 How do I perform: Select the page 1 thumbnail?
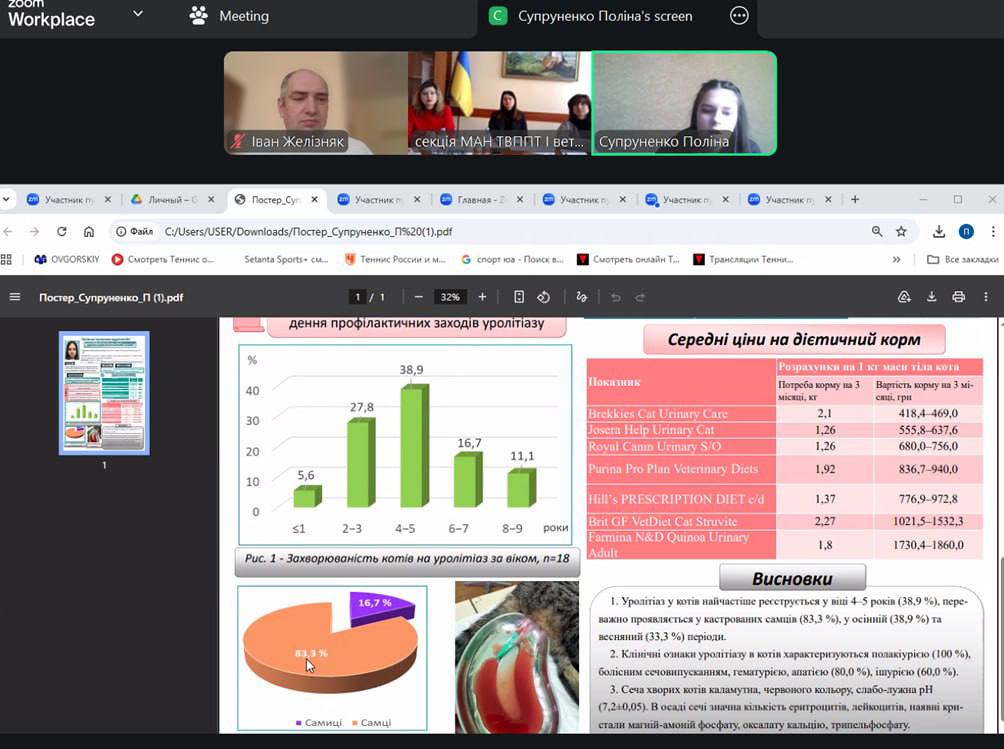(x=104, y=392)
